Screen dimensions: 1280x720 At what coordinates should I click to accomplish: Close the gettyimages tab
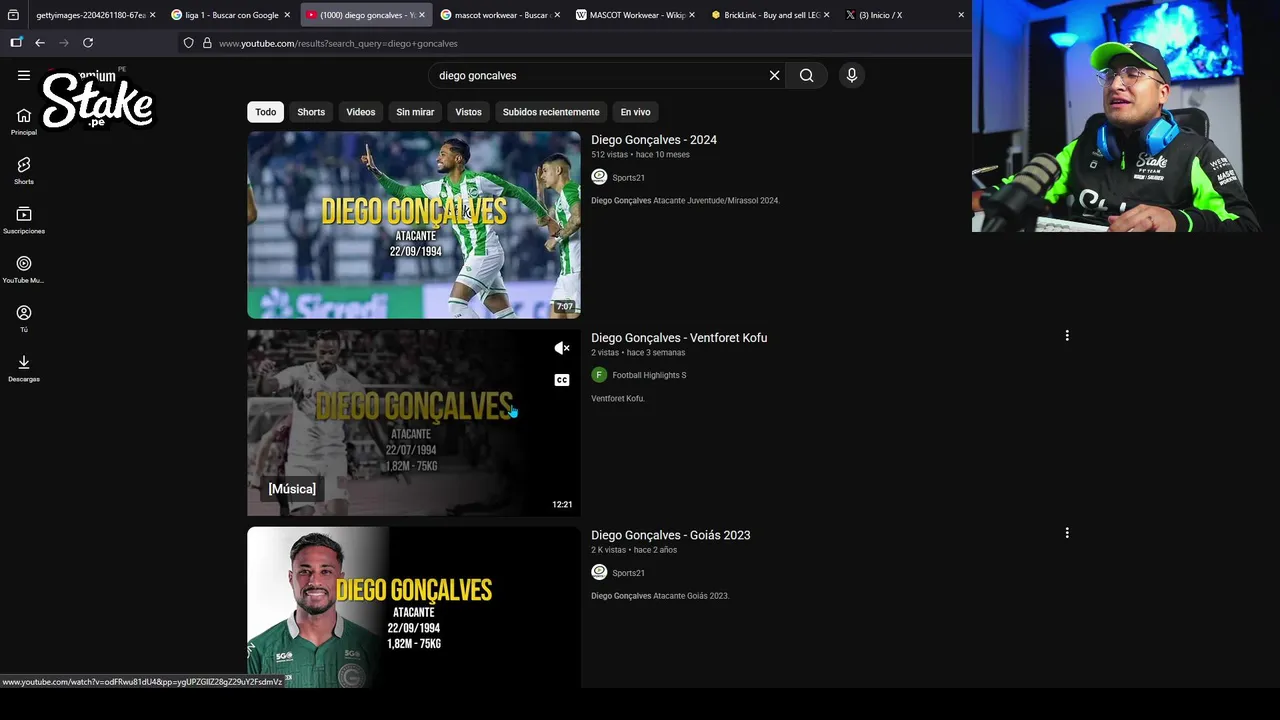pos(153,15)
